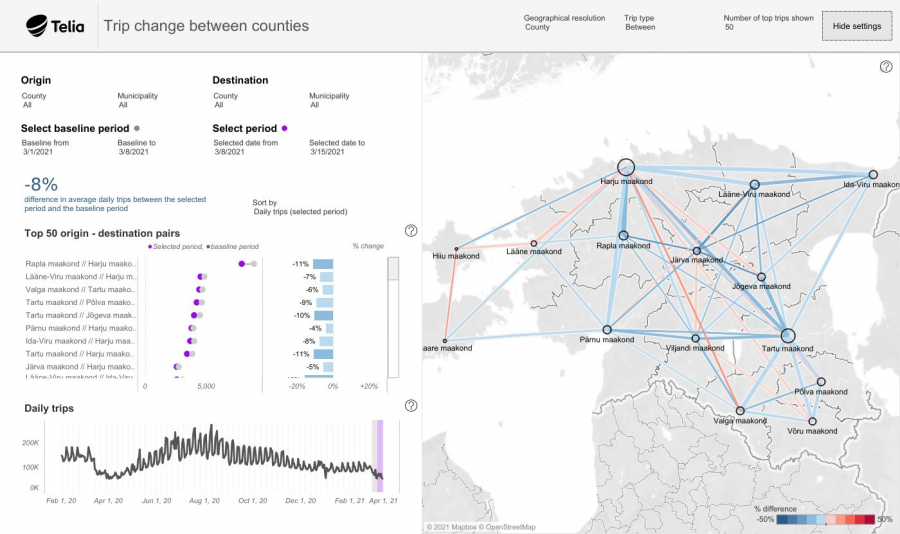Select Ida-Viru maakond node on map
The width and height of the screenshot is (900, 534).
873,175
